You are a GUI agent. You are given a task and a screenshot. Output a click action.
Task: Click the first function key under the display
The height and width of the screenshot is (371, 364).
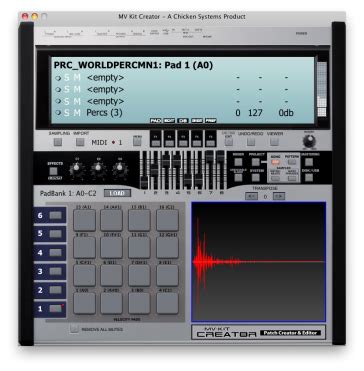(156, 143)
